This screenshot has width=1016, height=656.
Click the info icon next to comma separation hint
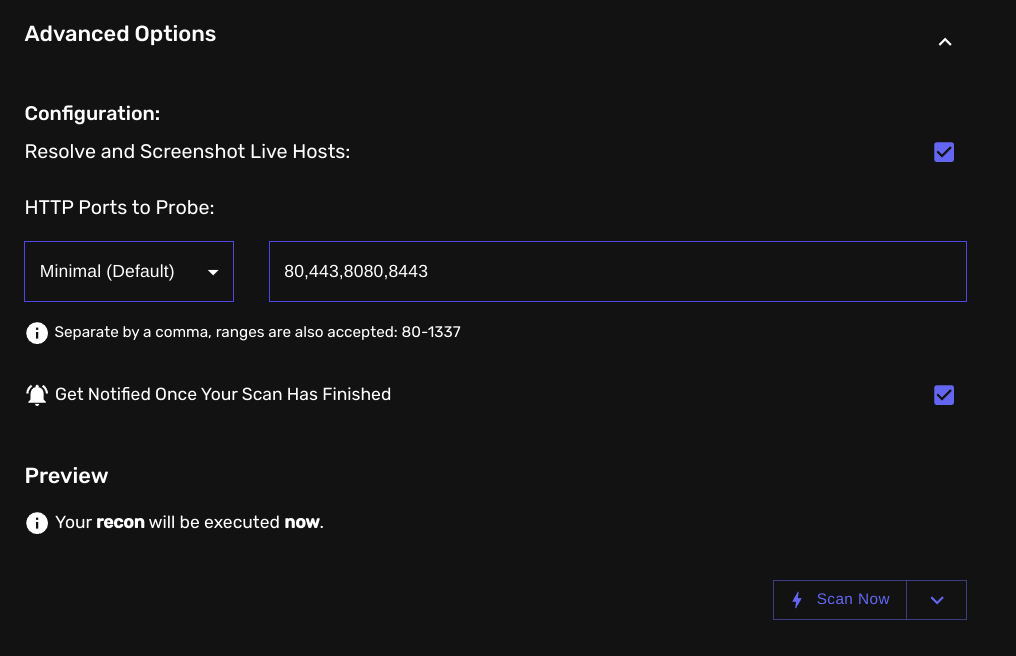[37, 332]
